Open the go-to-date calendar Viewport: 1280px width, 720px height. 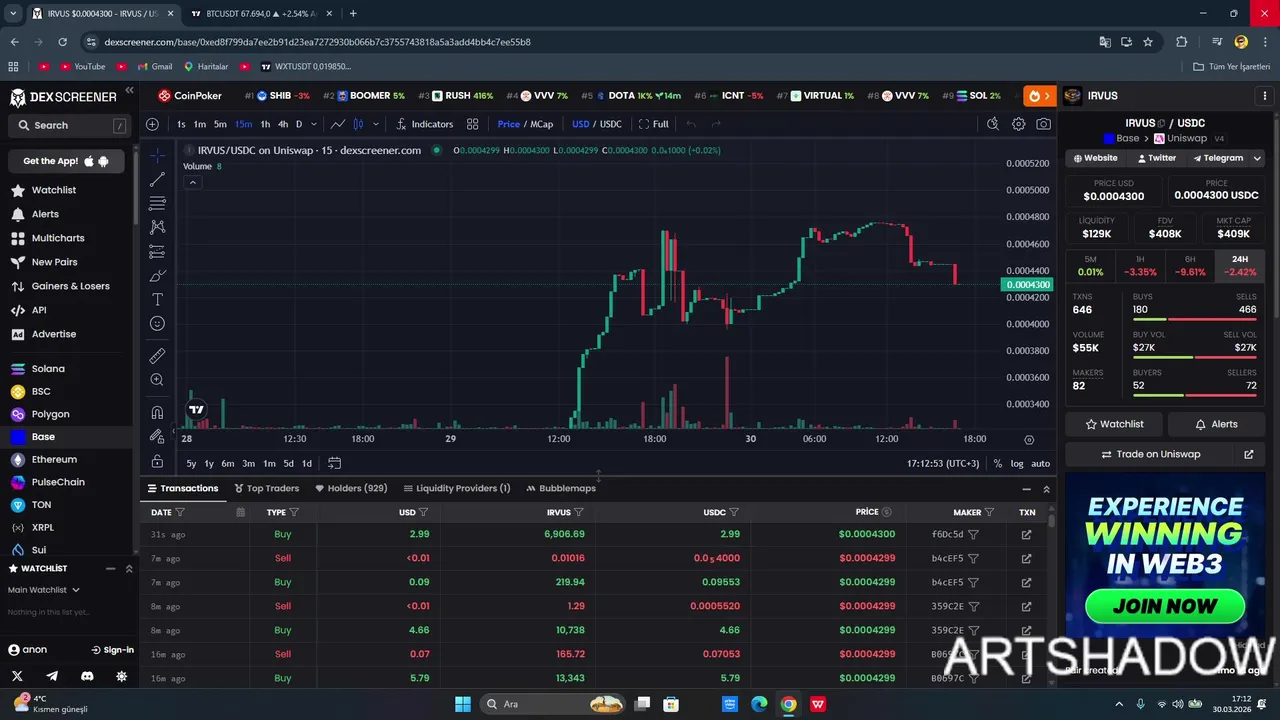click(334, 463)
